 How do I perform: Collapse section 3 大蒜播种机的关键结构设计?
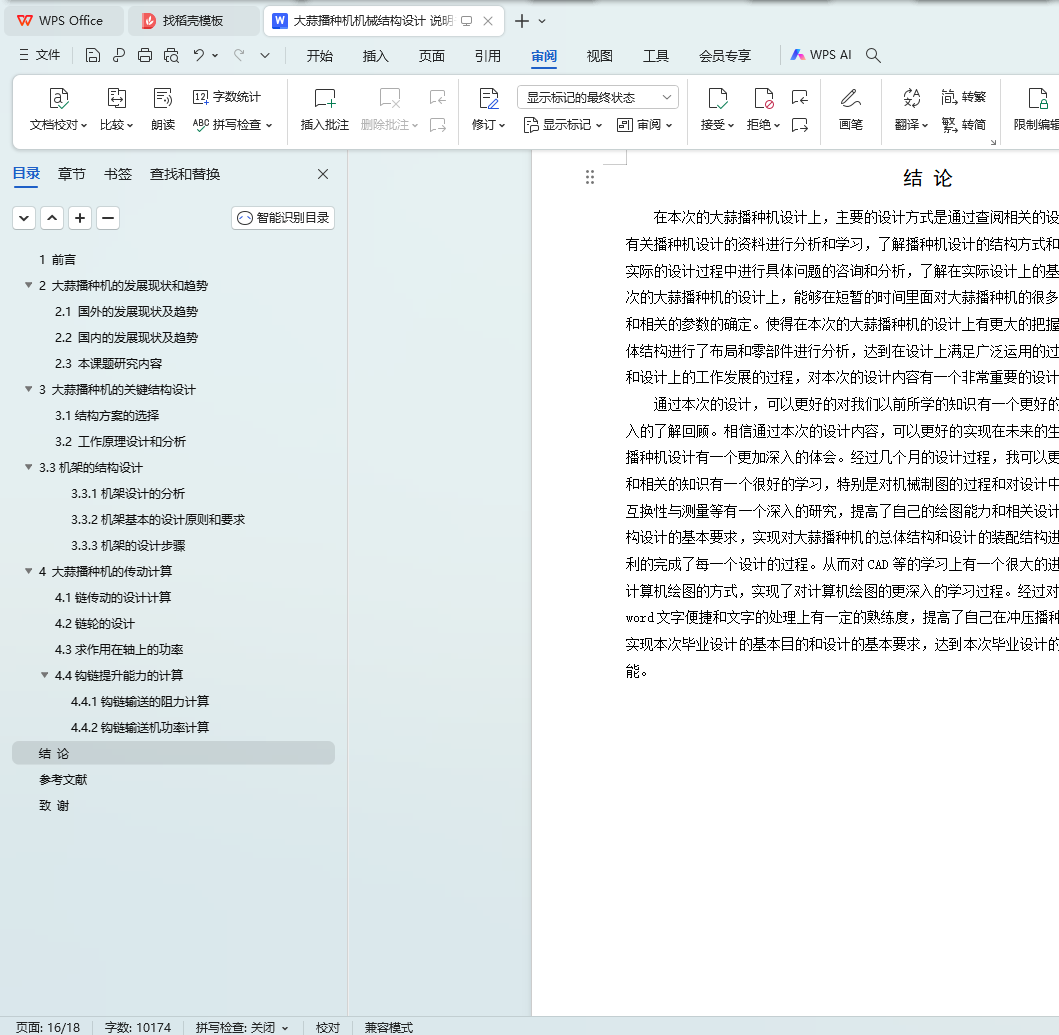point(28,389)
